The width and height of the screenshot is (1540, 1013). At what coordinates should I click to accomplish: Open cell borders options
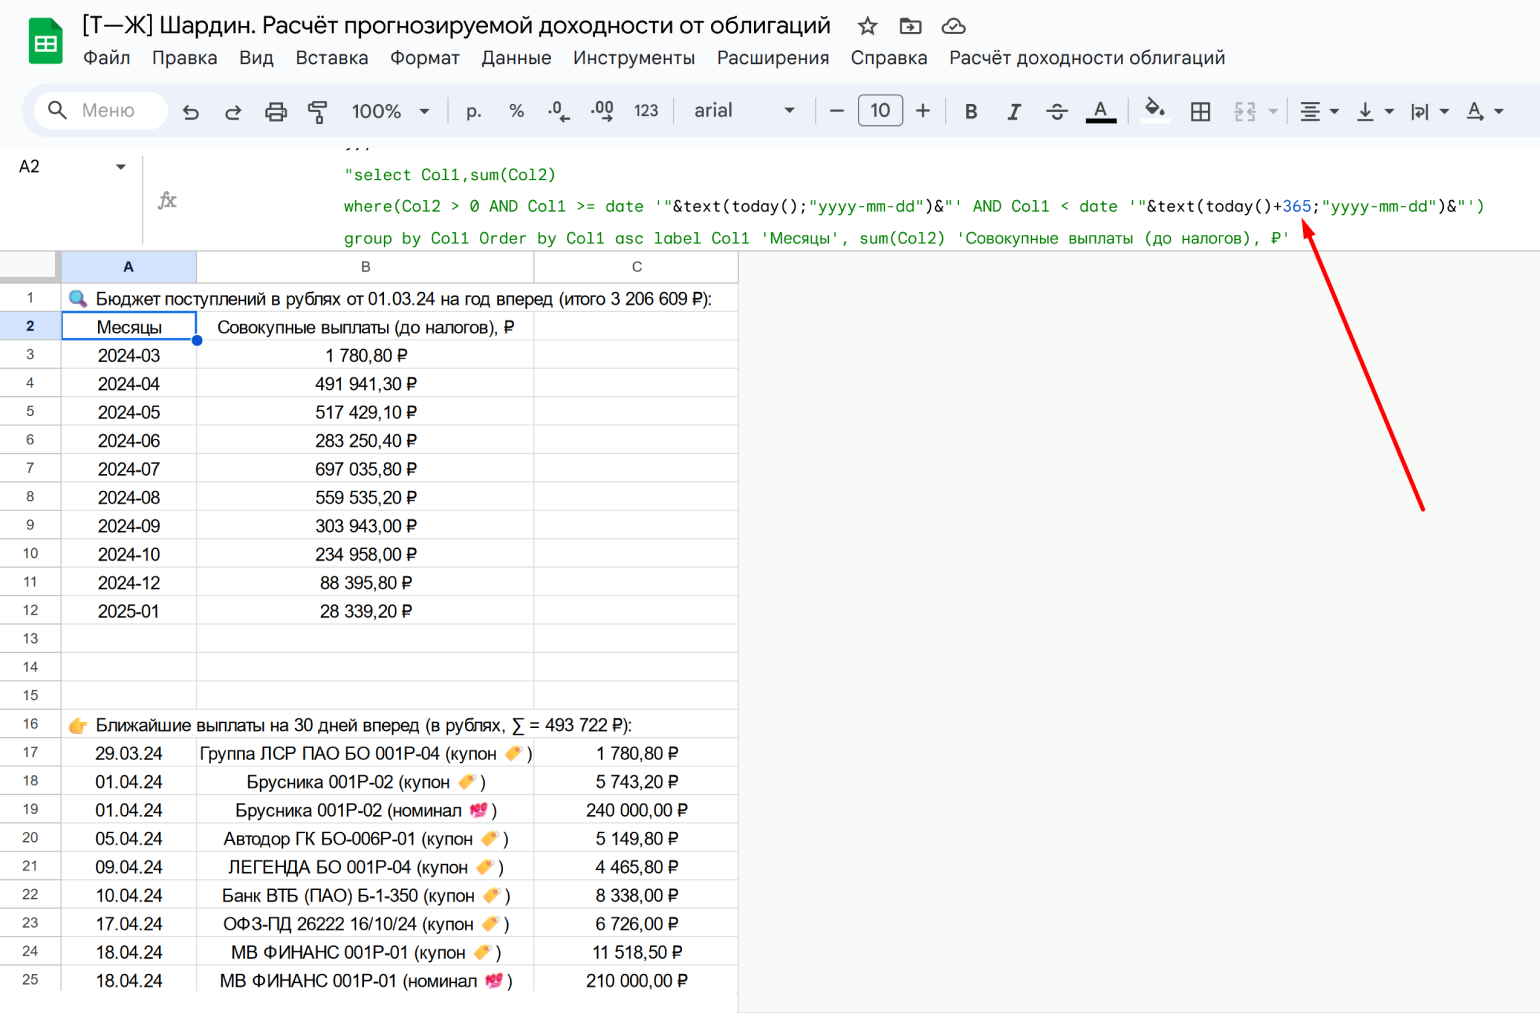pos(1201,111)
